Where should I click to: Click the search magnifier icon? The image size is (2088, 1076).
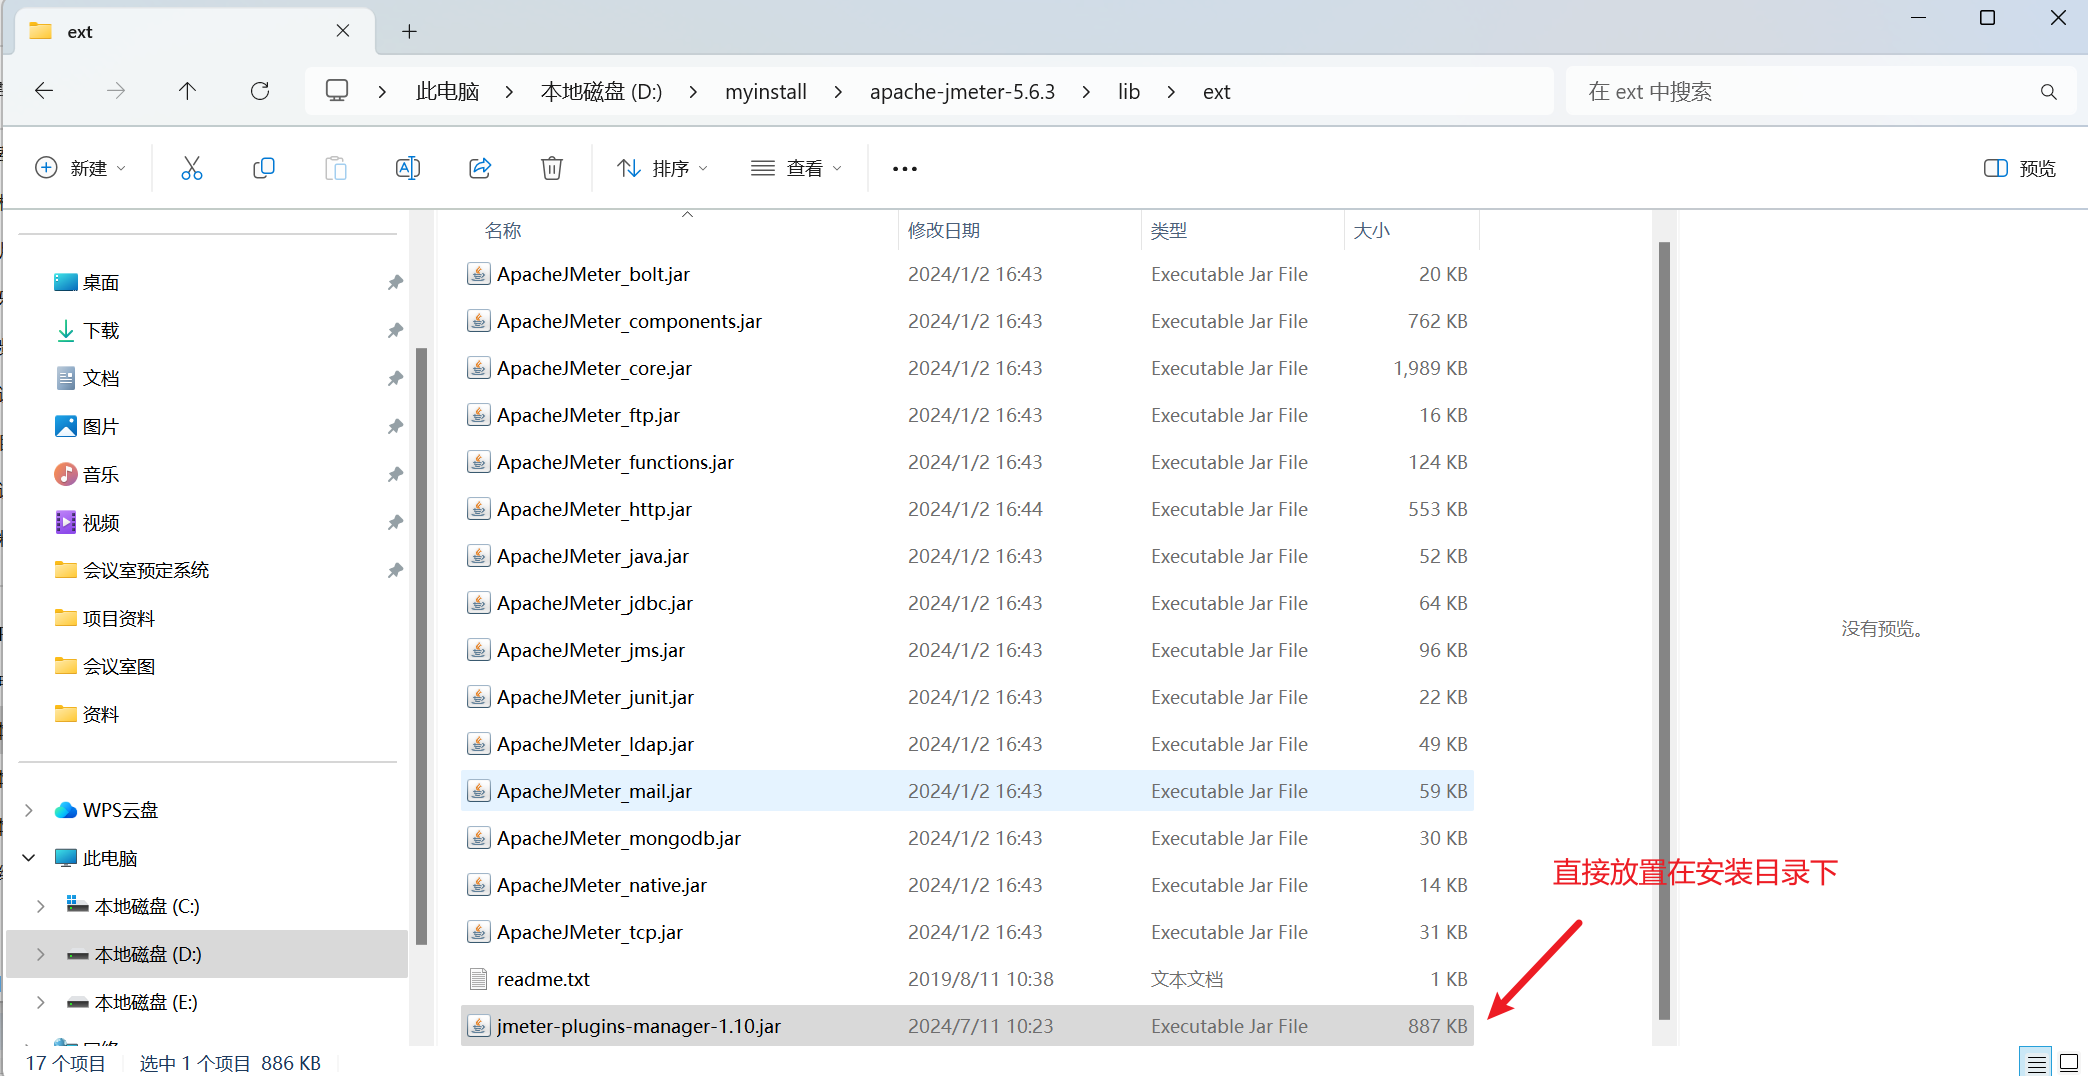[2048, 92]
